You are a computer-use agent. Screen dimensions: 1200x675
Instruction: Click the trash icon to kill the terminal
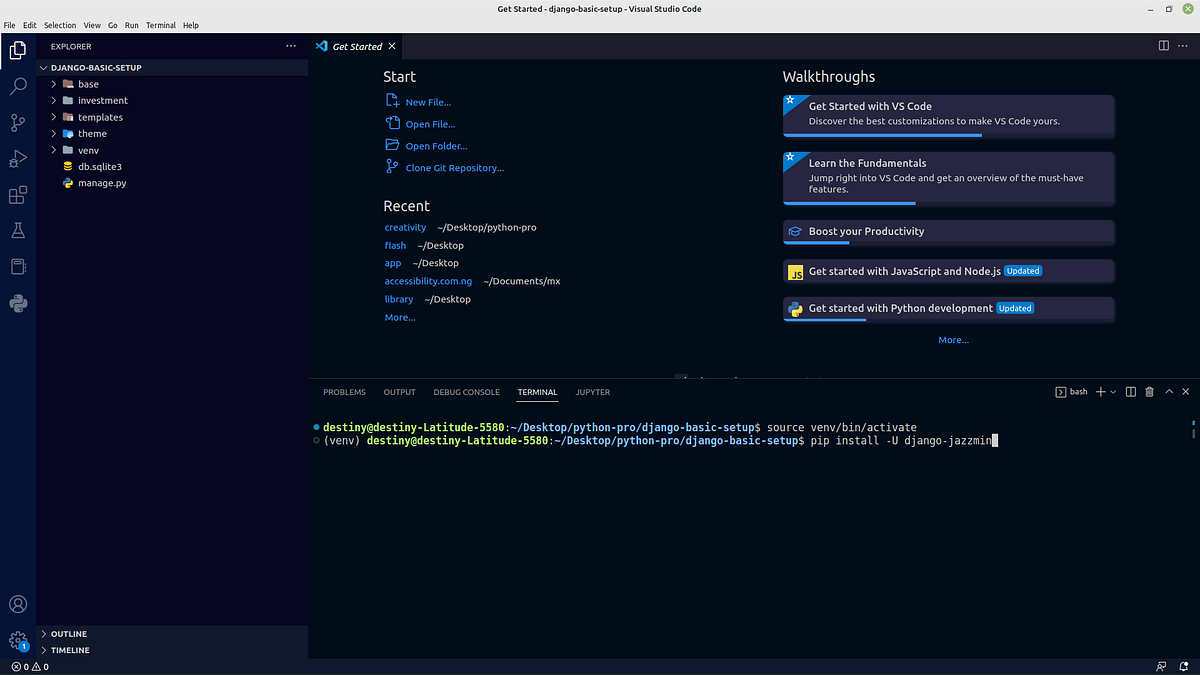pyautogui.click(x=1148, y=391)
